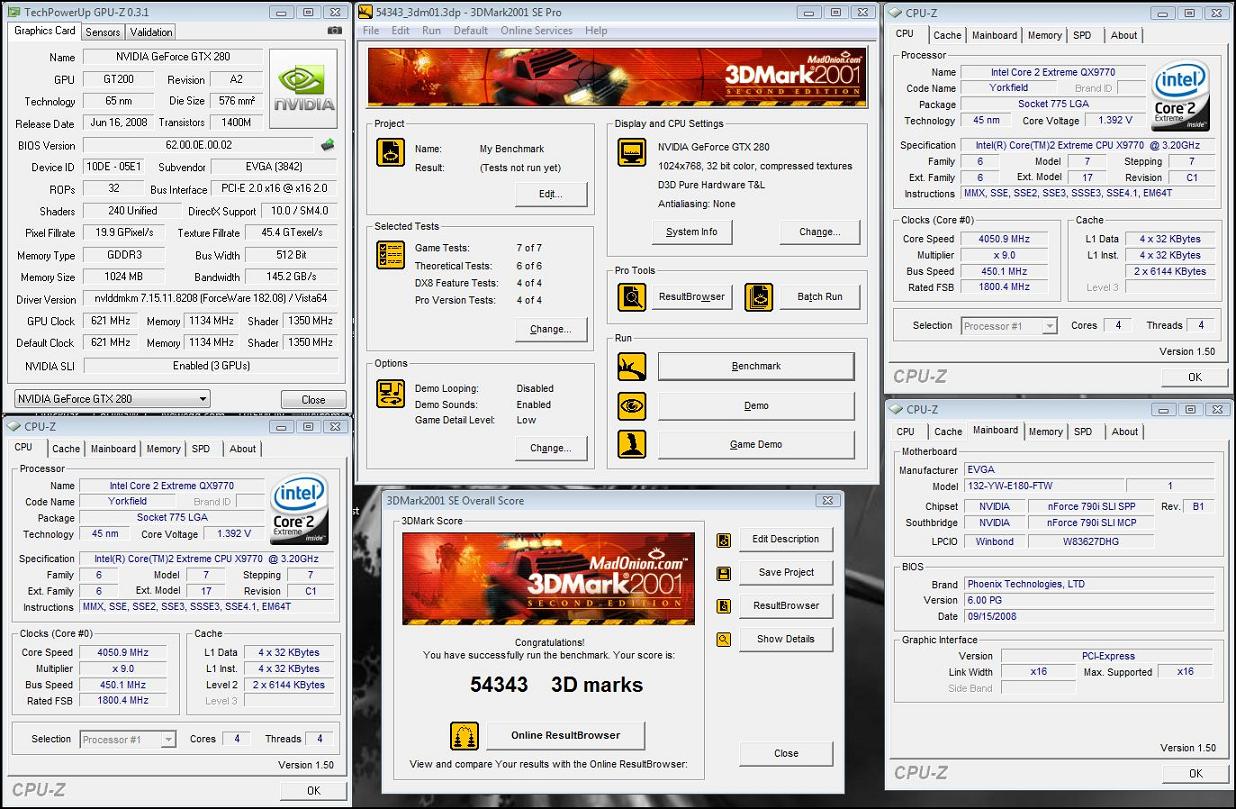This screenshot has width=1236, height=809.
Task: Click the Intel Core 2 Extreme logo, top-right CPU-Z
Action: tap(1181, 95)
